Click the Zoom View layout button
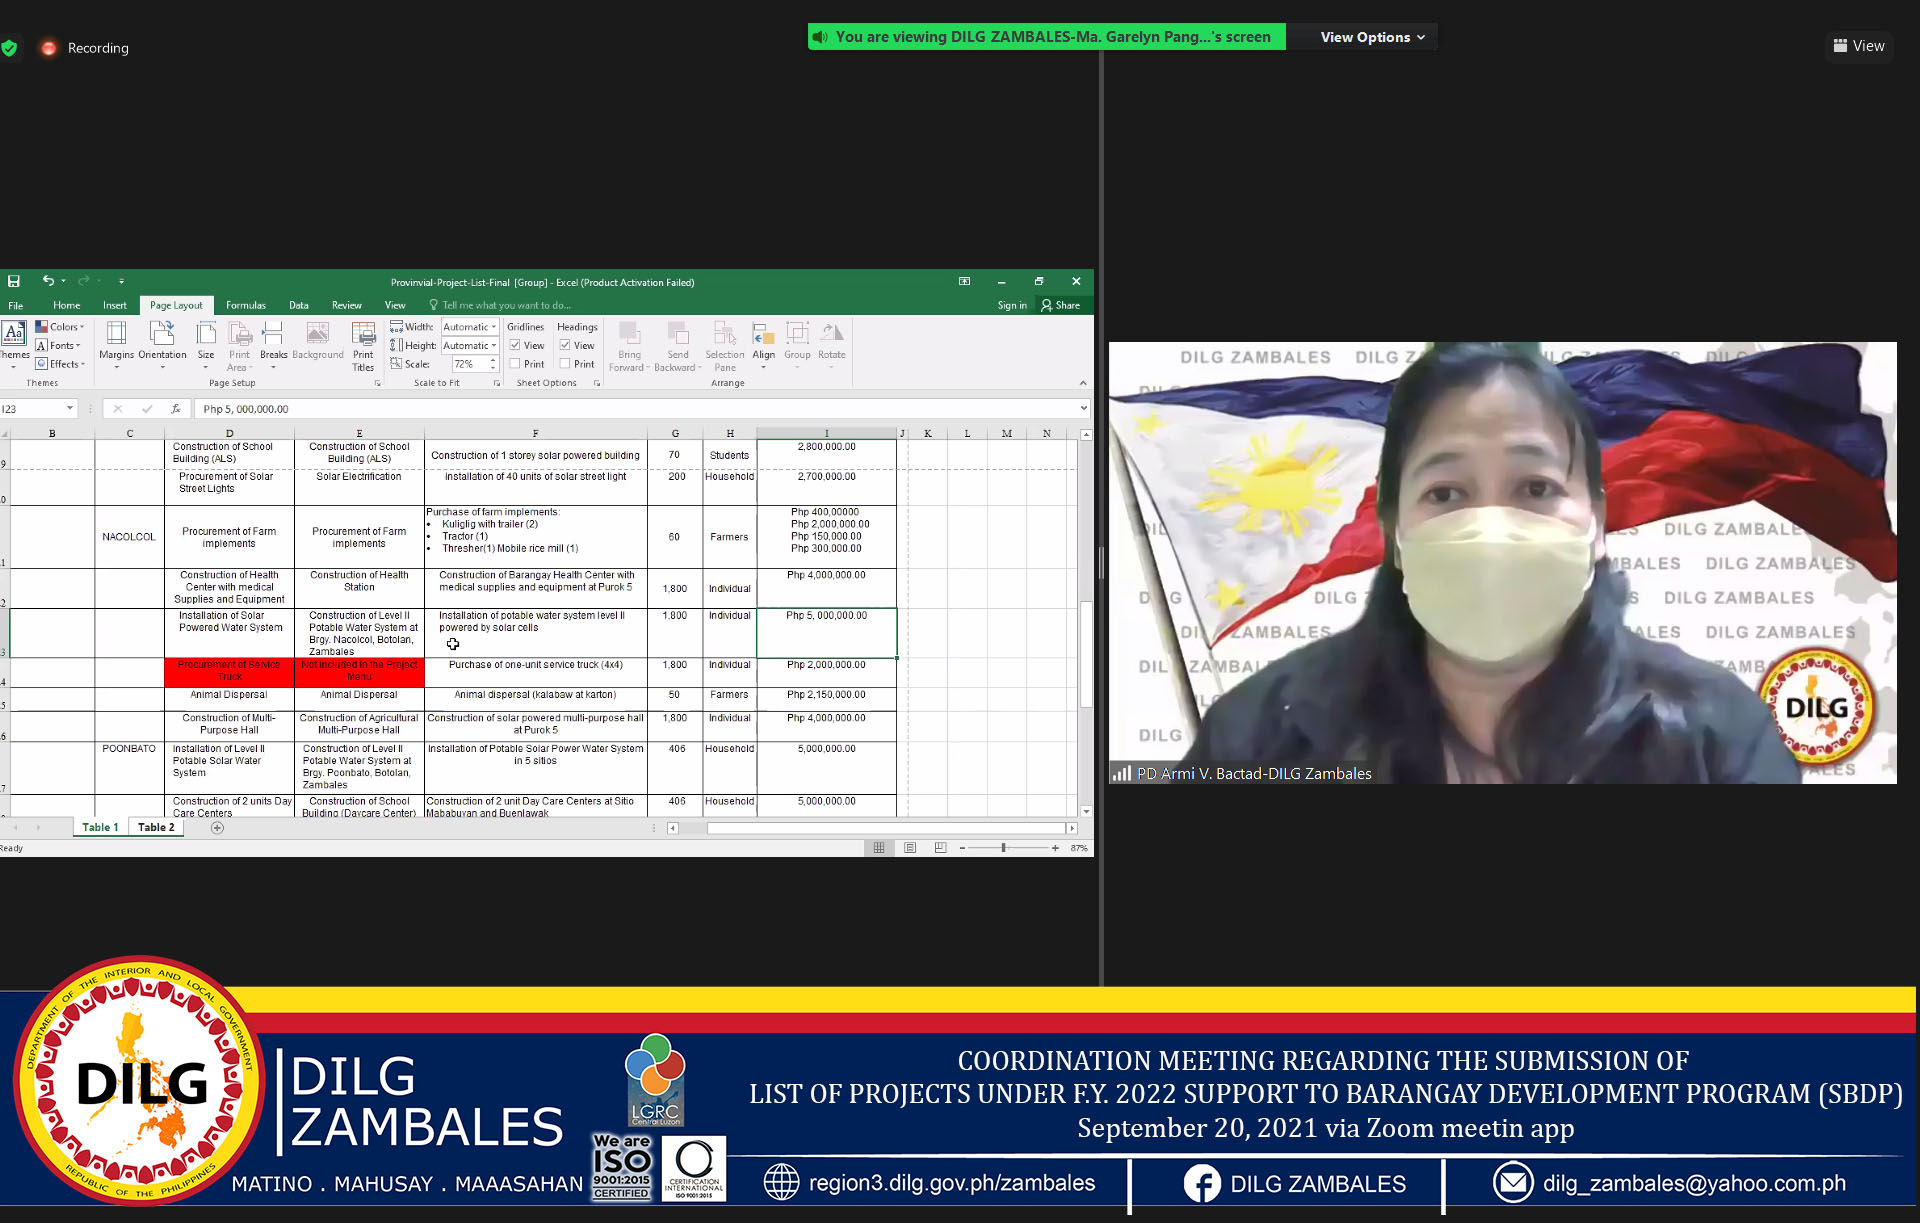This screenshot has width=1920, height=1223. tap(1859, 45)
